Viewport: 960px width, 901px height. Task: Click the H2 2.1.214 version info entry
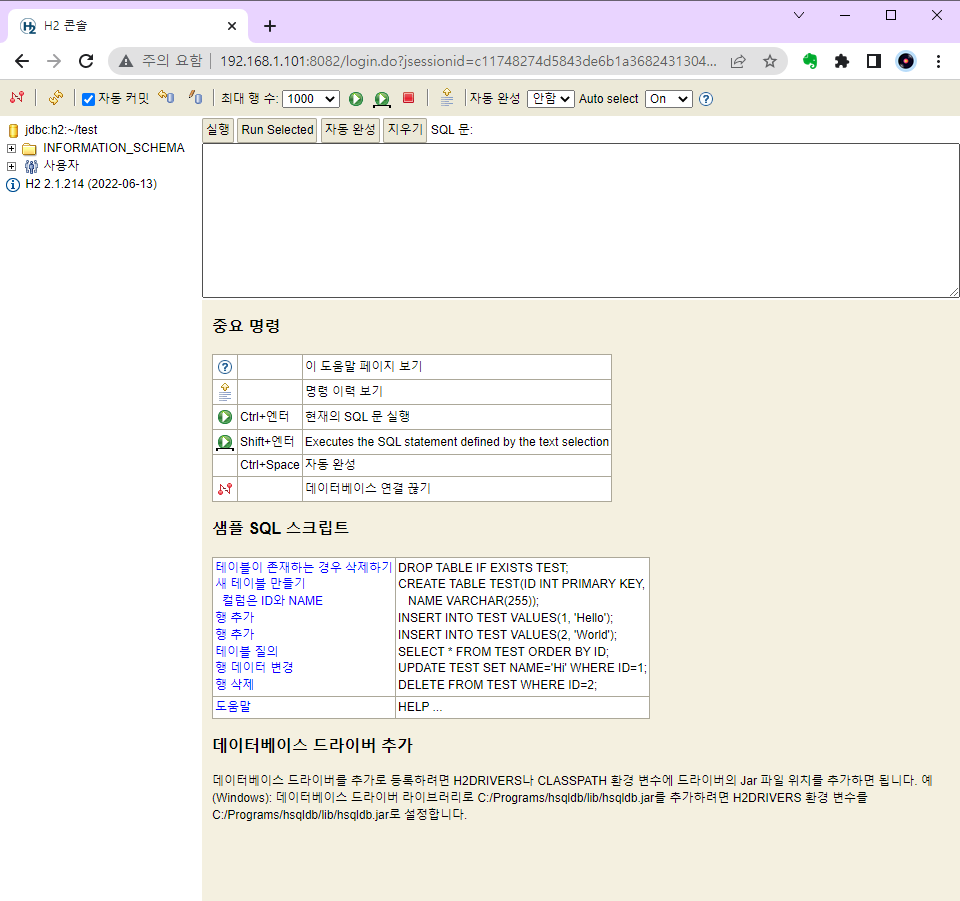point(91,184)
